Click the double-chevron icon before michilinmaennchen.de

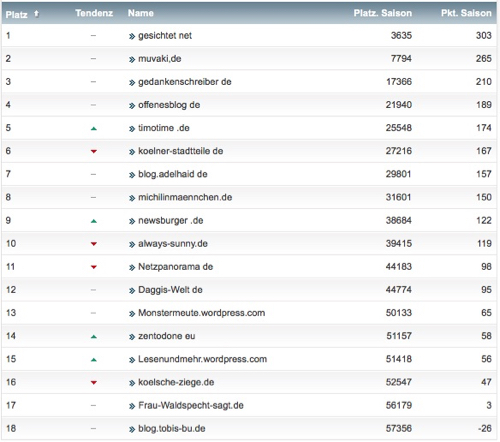(132, 198)
